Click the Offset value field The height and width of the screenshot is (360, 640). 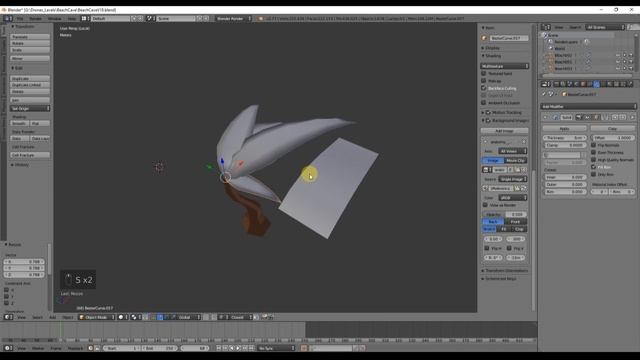tap(613, 138)
